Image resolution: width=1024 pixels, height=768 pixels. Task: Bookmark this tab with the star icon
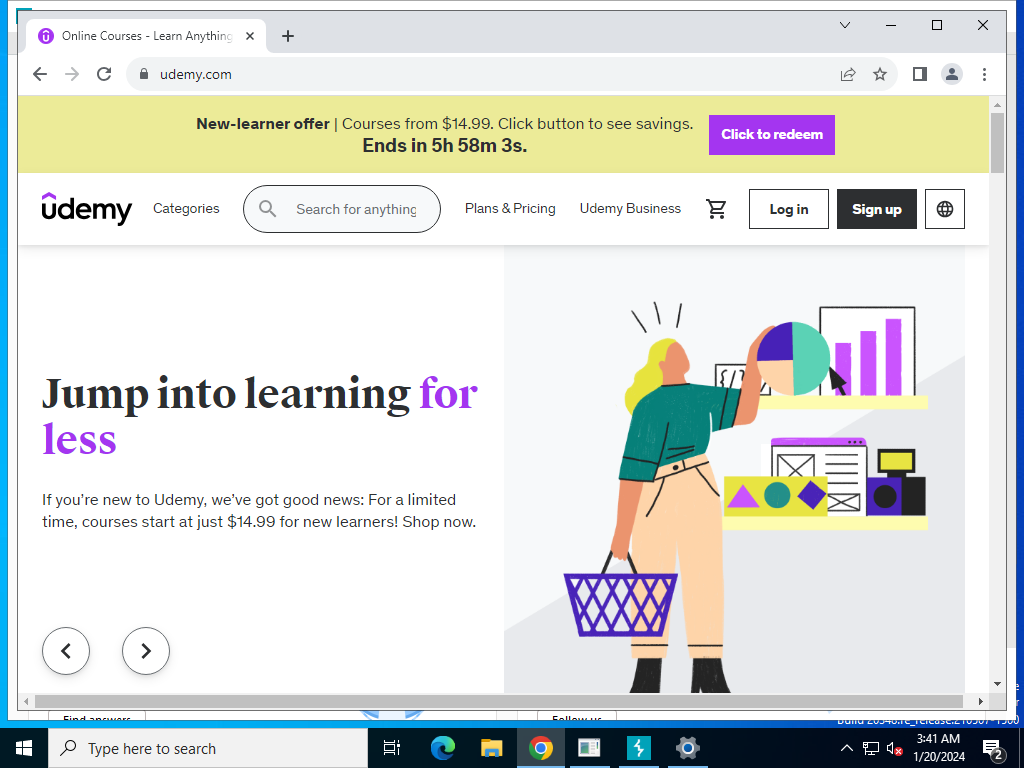click(880, 74)
